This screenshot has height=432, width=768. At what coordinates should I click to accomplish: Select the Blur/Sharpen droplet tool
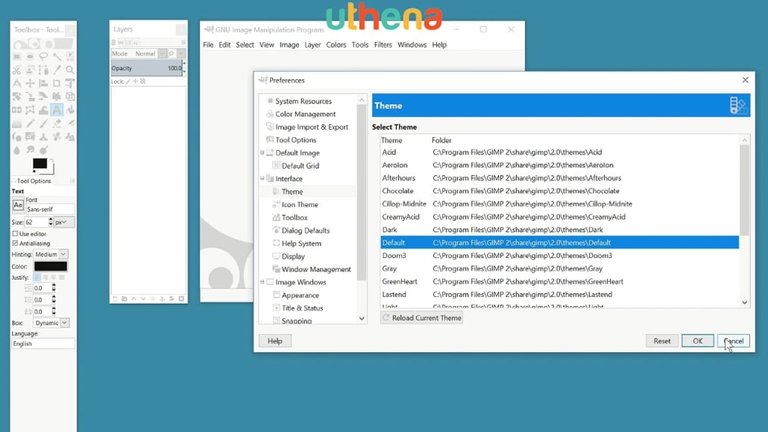[16, 150]
